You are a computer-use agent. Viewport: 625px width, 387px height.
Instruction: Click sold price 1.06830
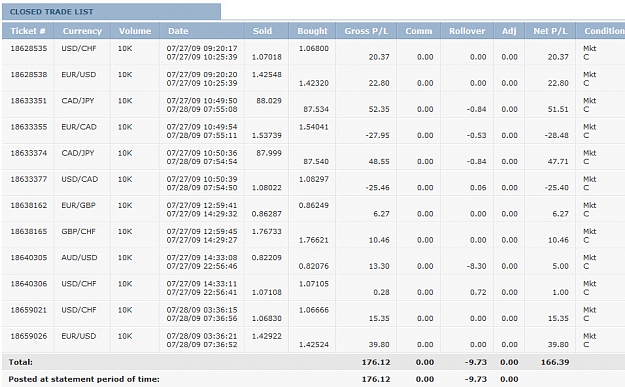[x=267, y=318]
